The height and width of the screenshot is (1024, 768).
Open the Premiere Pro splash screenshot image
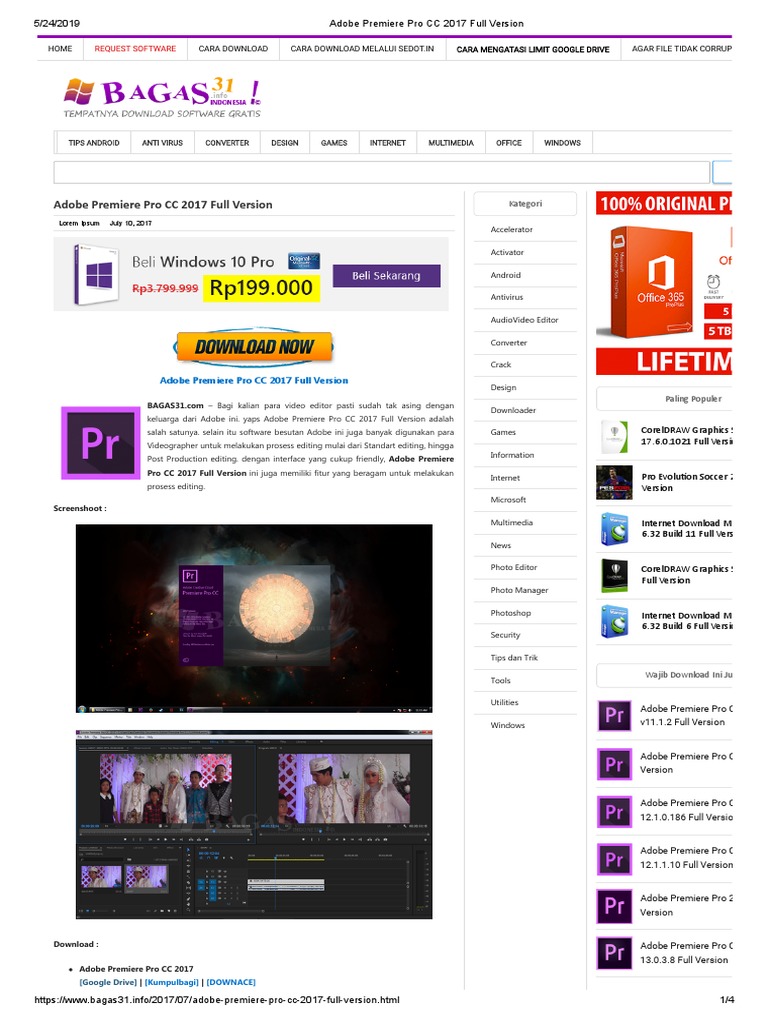254,618
